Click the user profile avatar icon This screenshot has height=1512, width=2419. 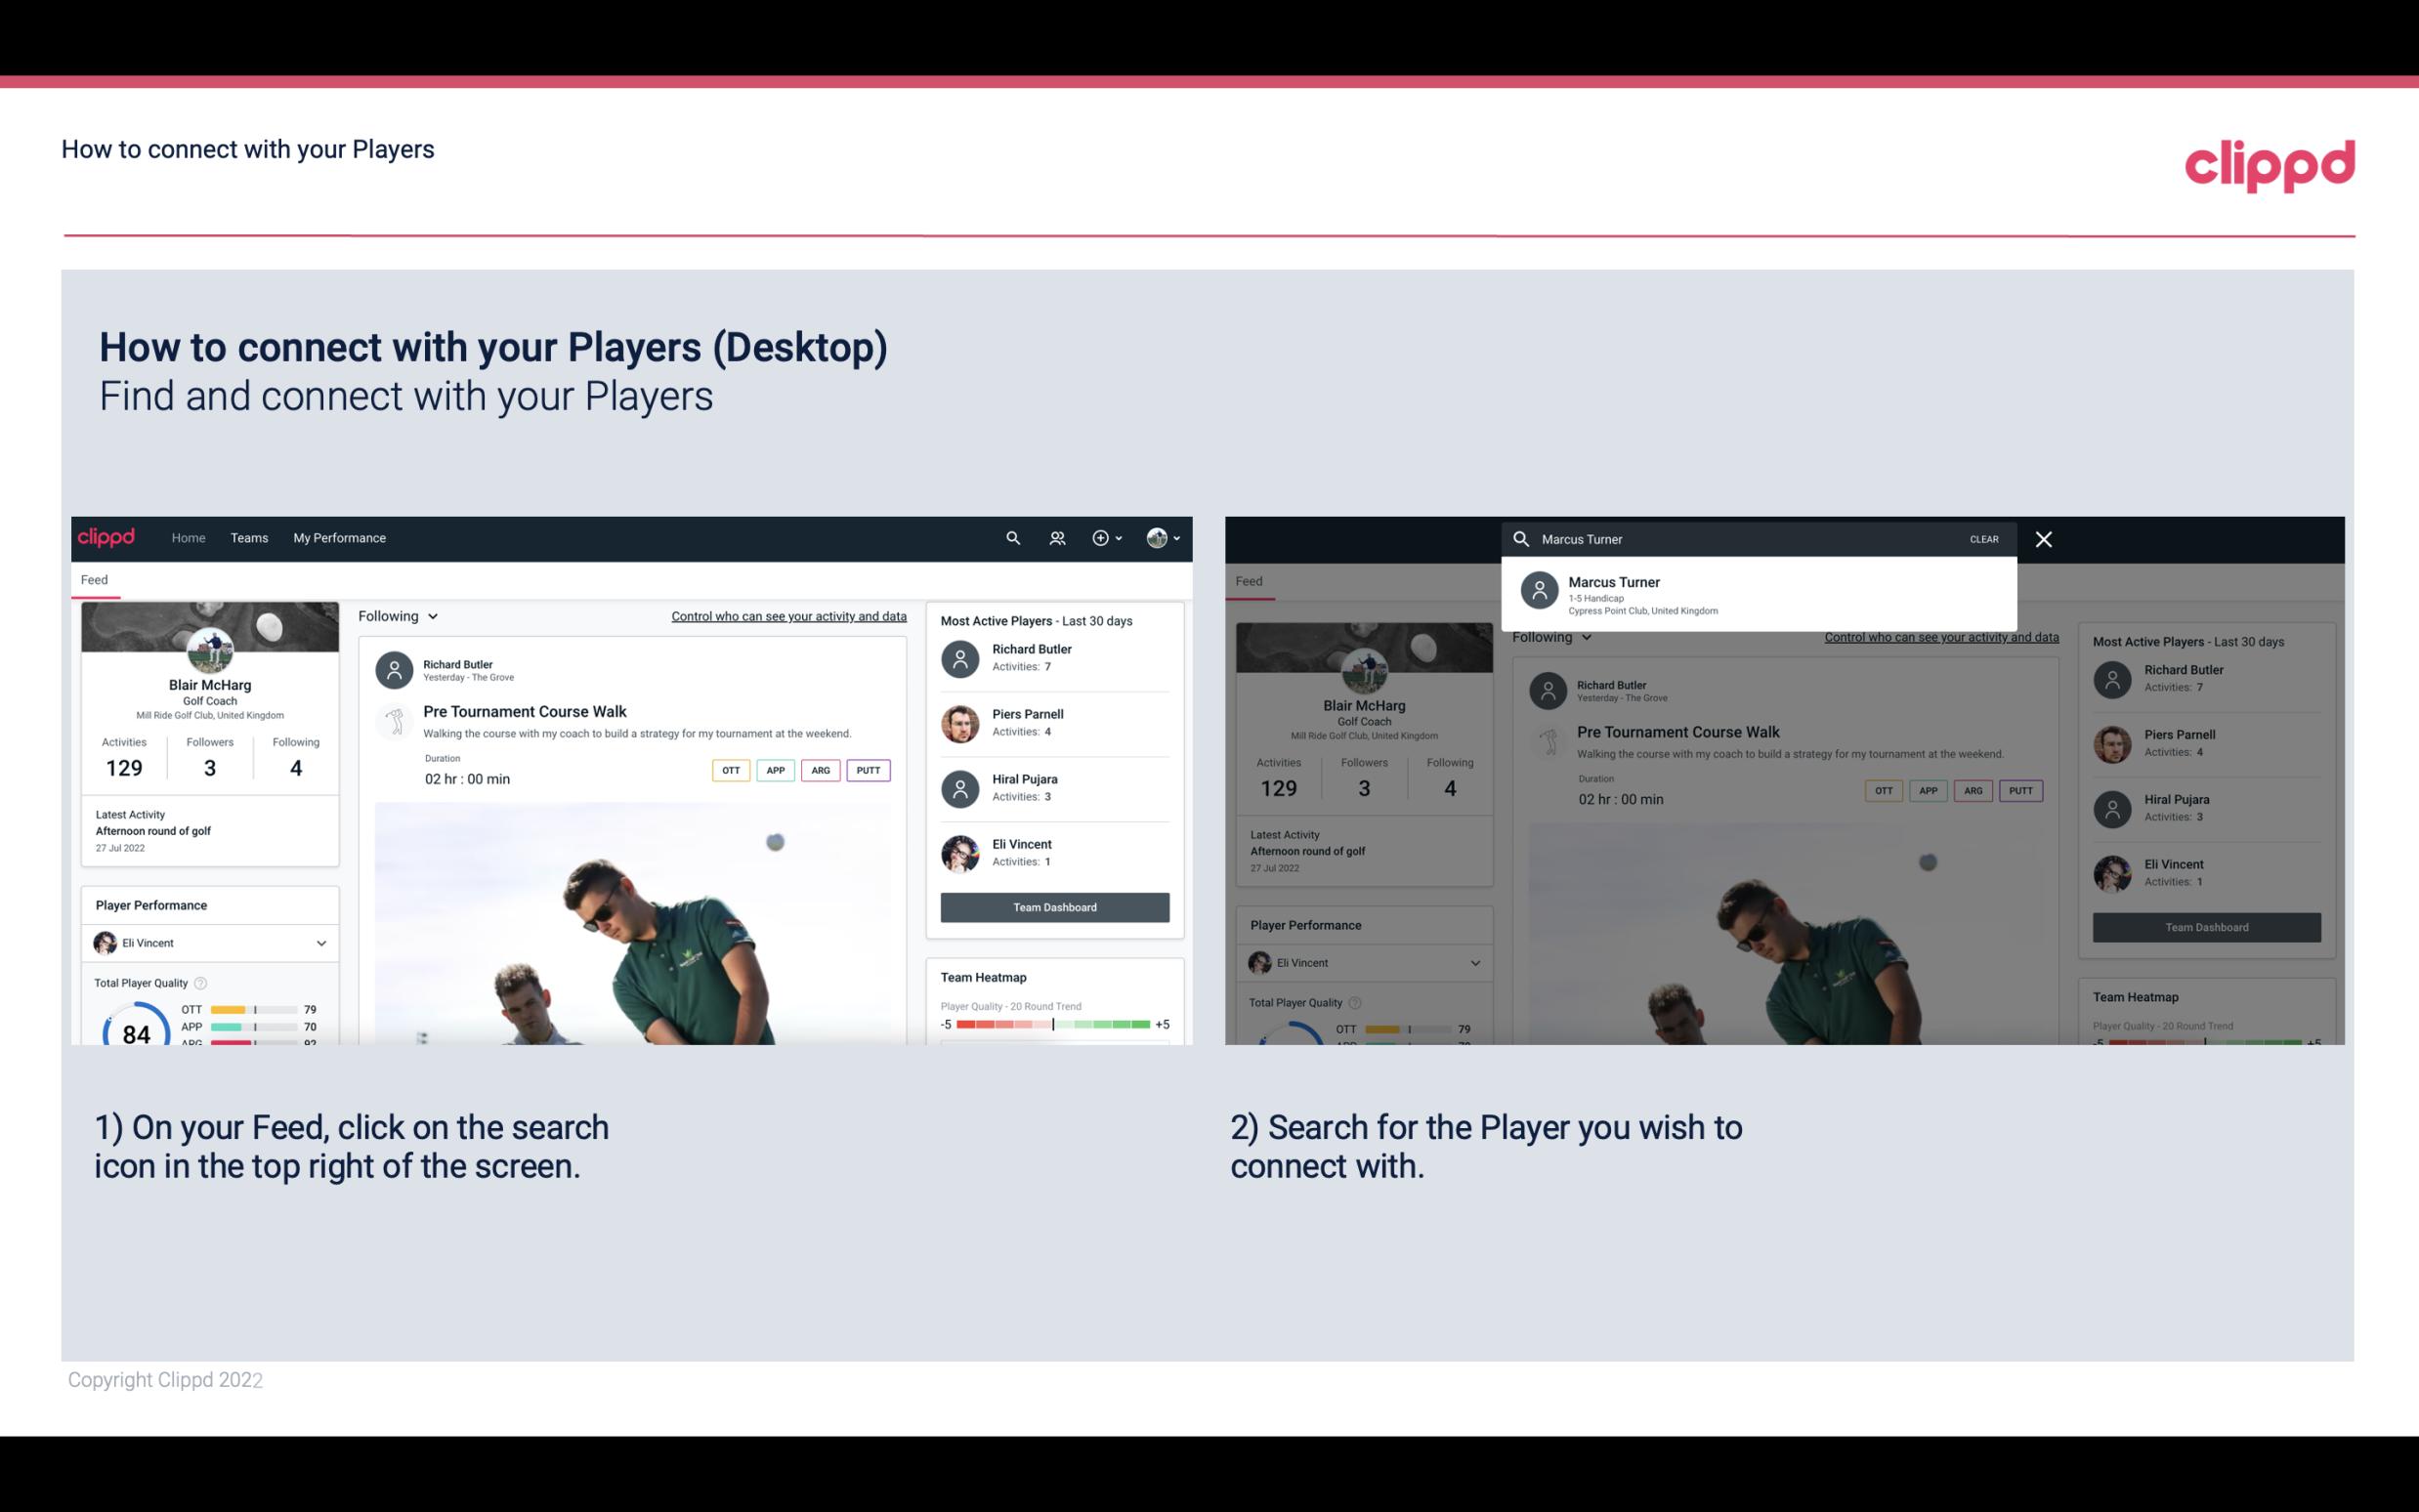click(x=1157, y=538)
